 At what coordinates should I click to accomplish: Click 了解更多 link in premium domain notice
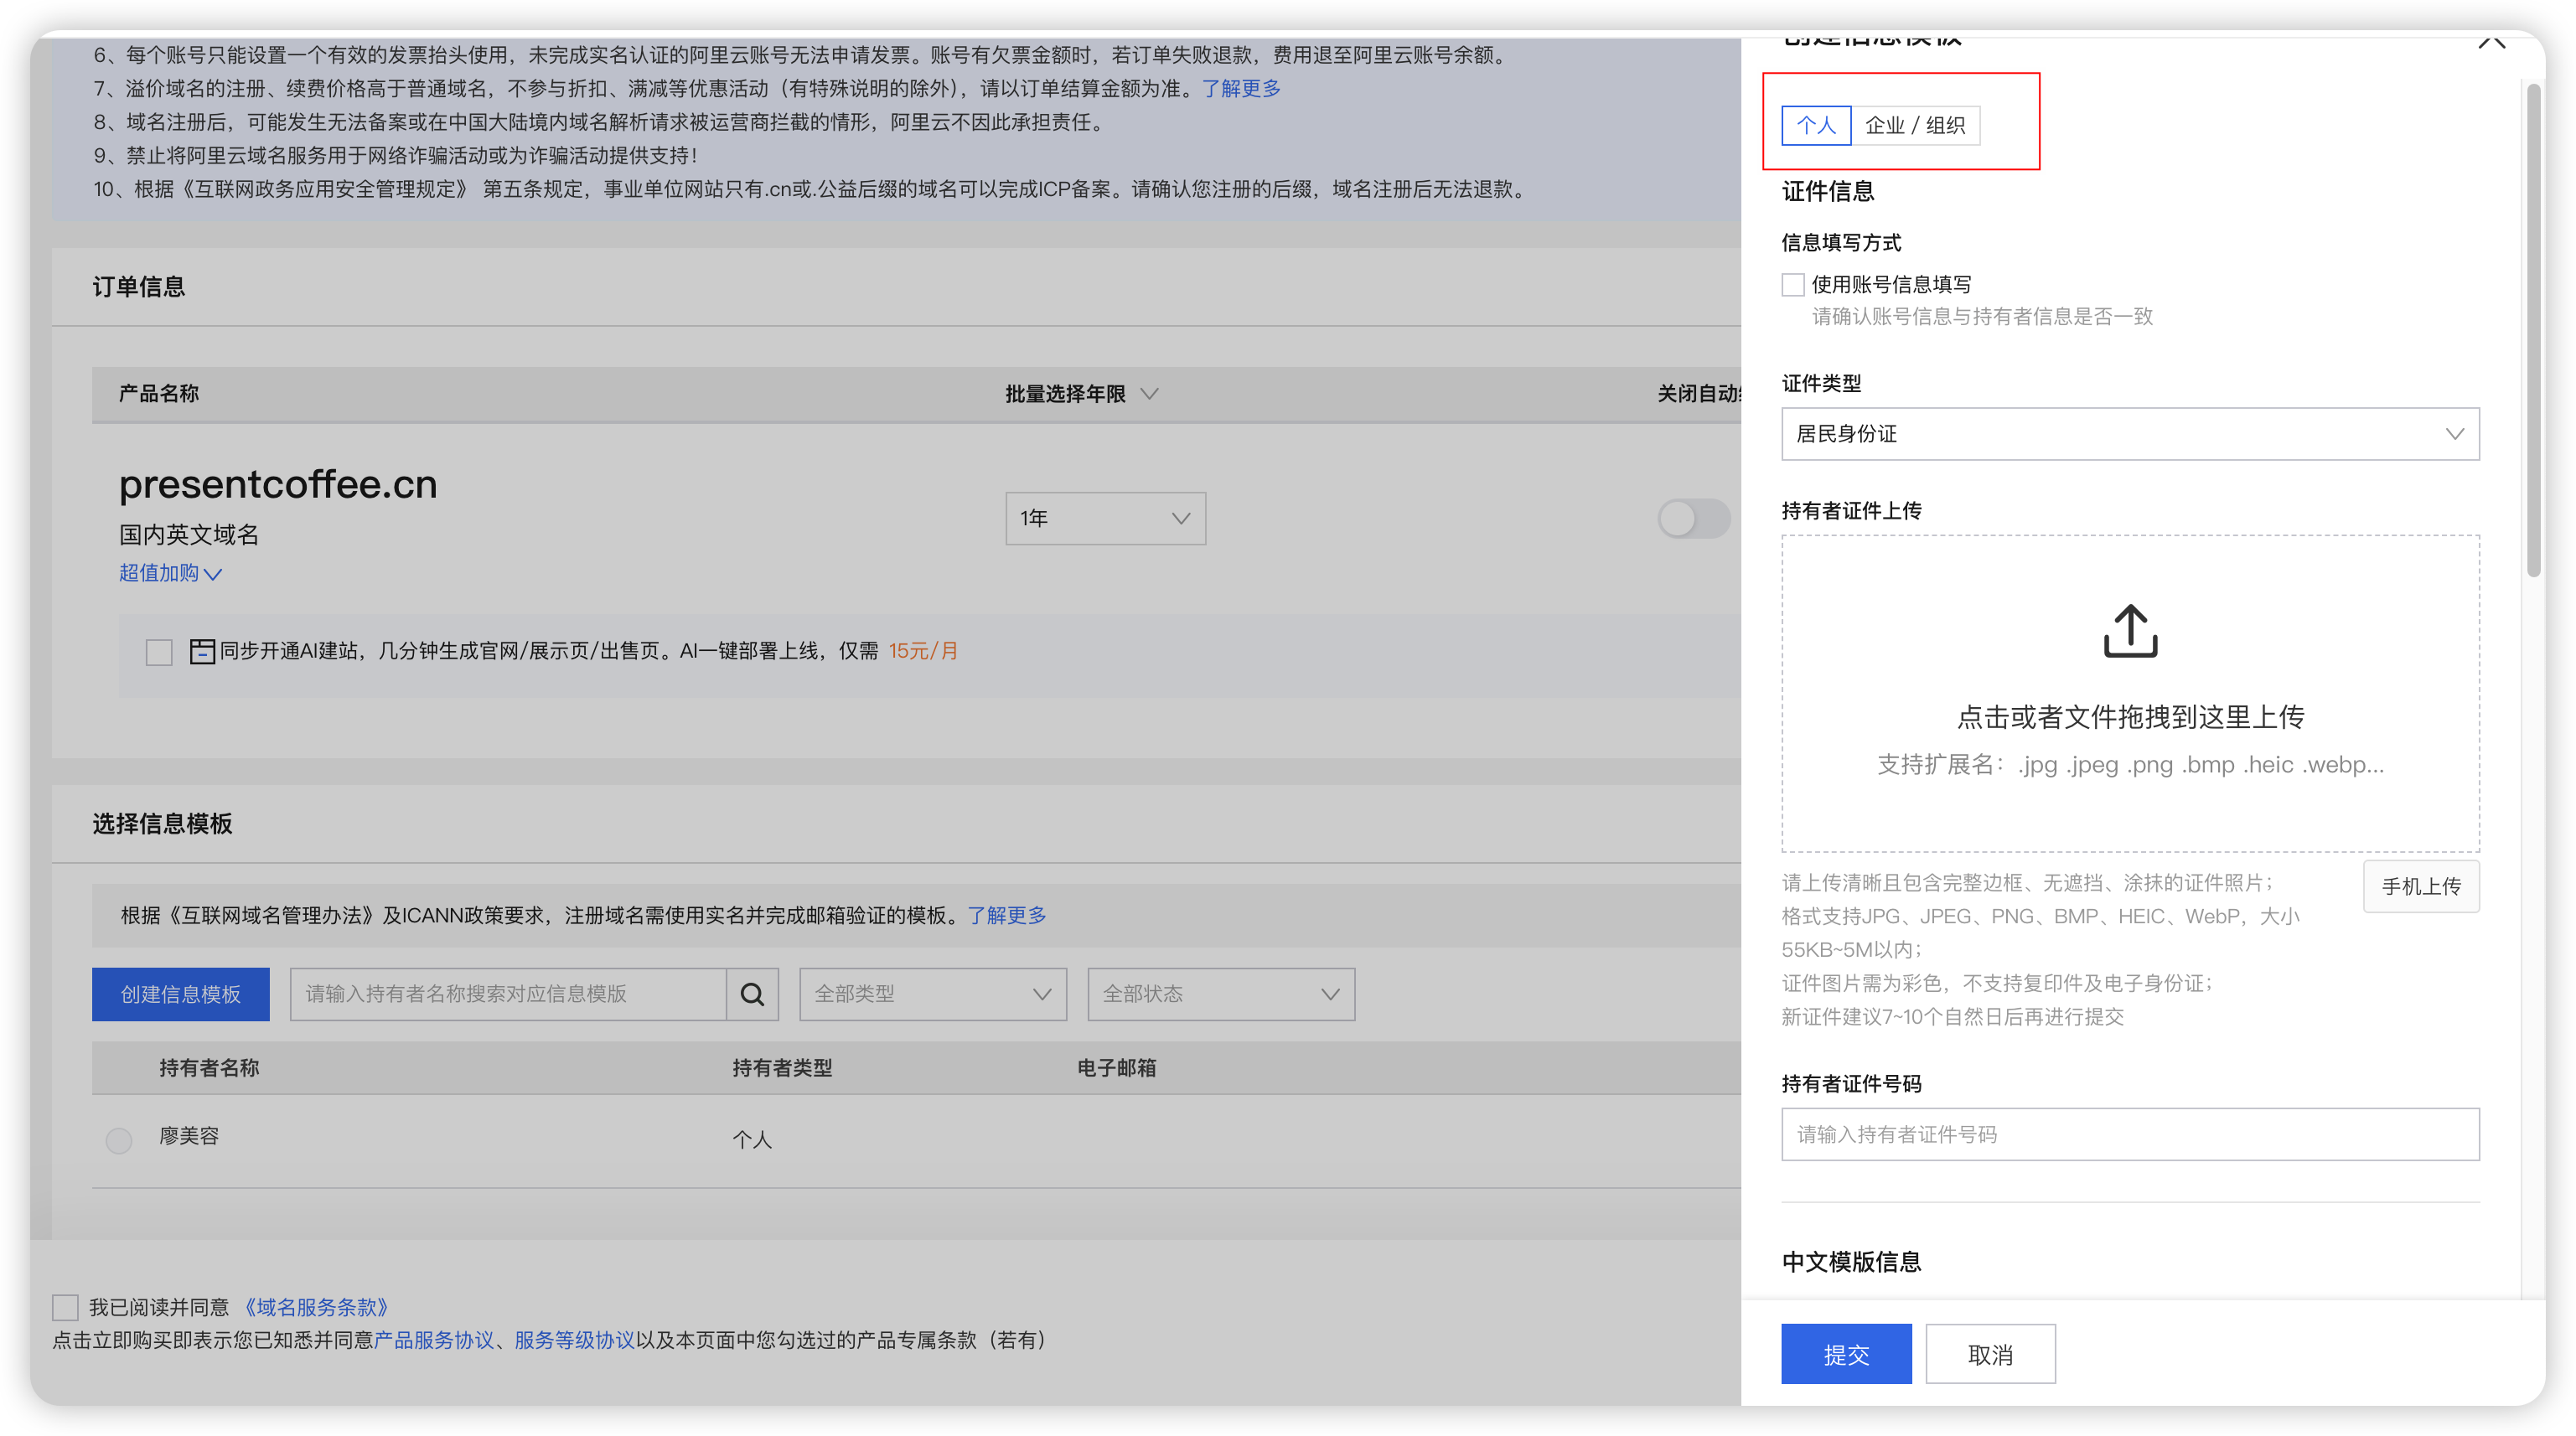[x=1241, y=88]
